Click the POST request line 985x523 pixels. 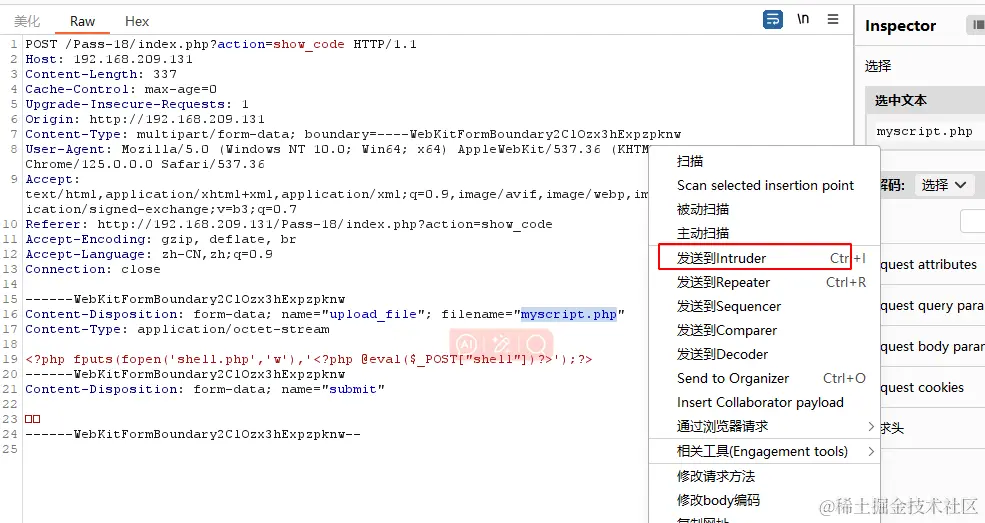pos(220,44)
